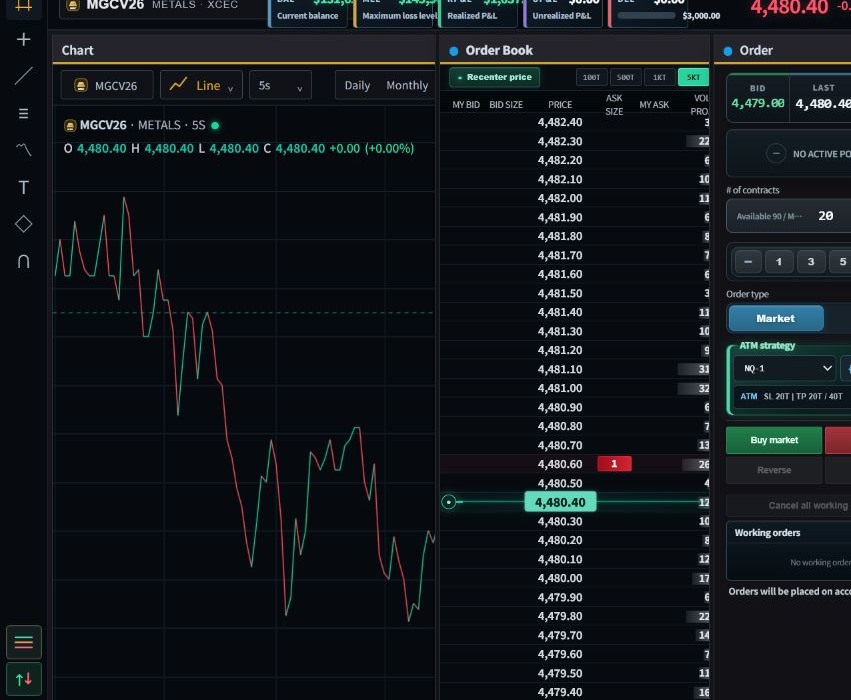Set contract quantity preset to 1
The height and width of the screenshot is (700, 851).
779,262
